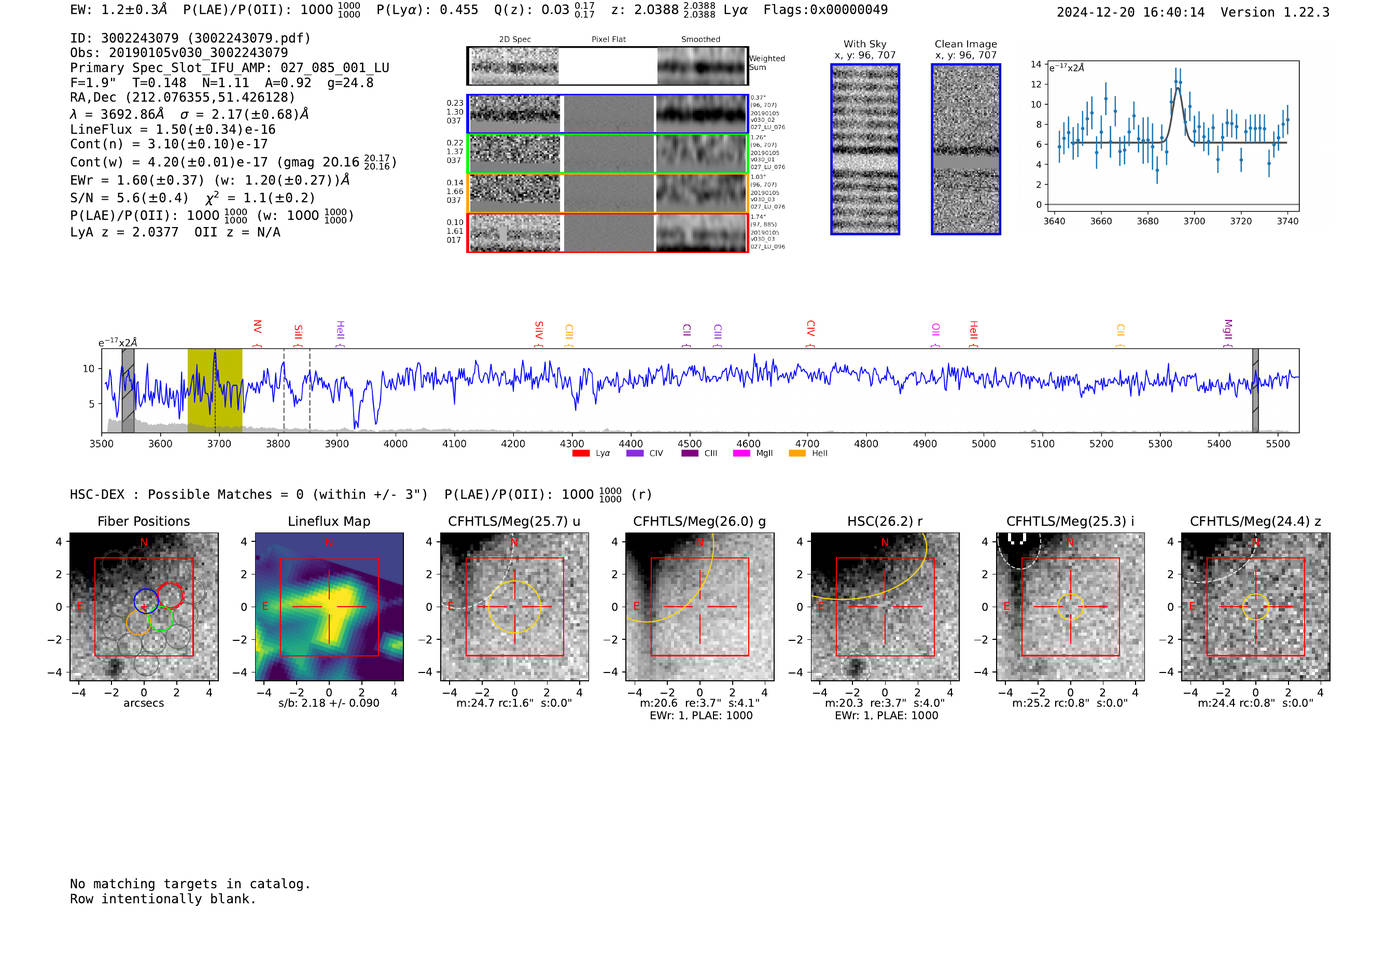Click the 'Pixel Flat' column header
Viewport: 1400px width, 953px height.
[x=608, y=40]
